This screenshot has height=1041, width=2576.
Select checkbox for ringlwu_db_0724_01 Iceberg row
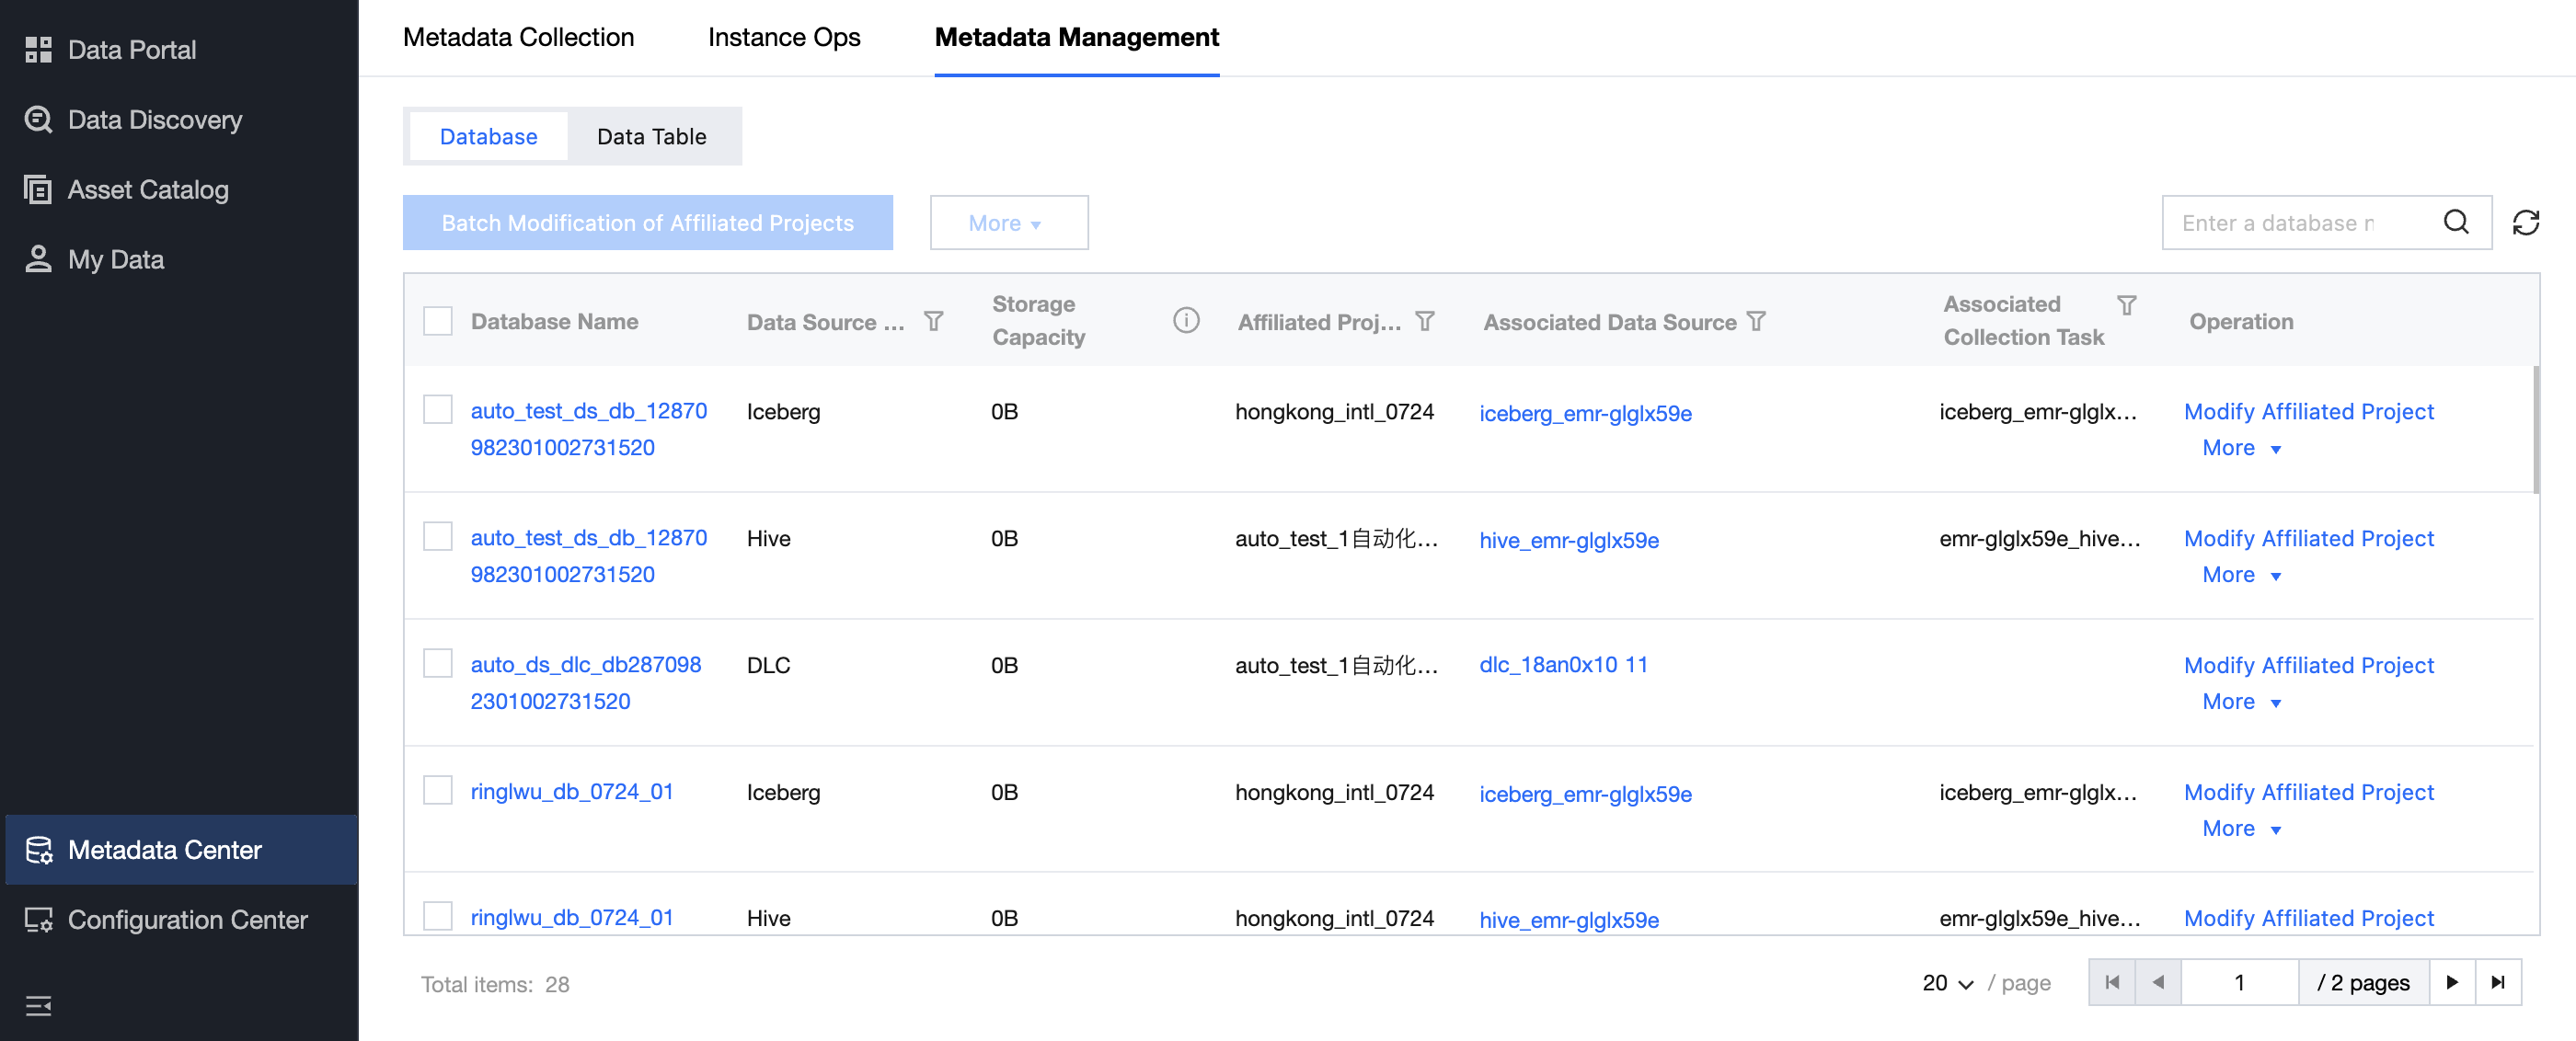point(437,790)
